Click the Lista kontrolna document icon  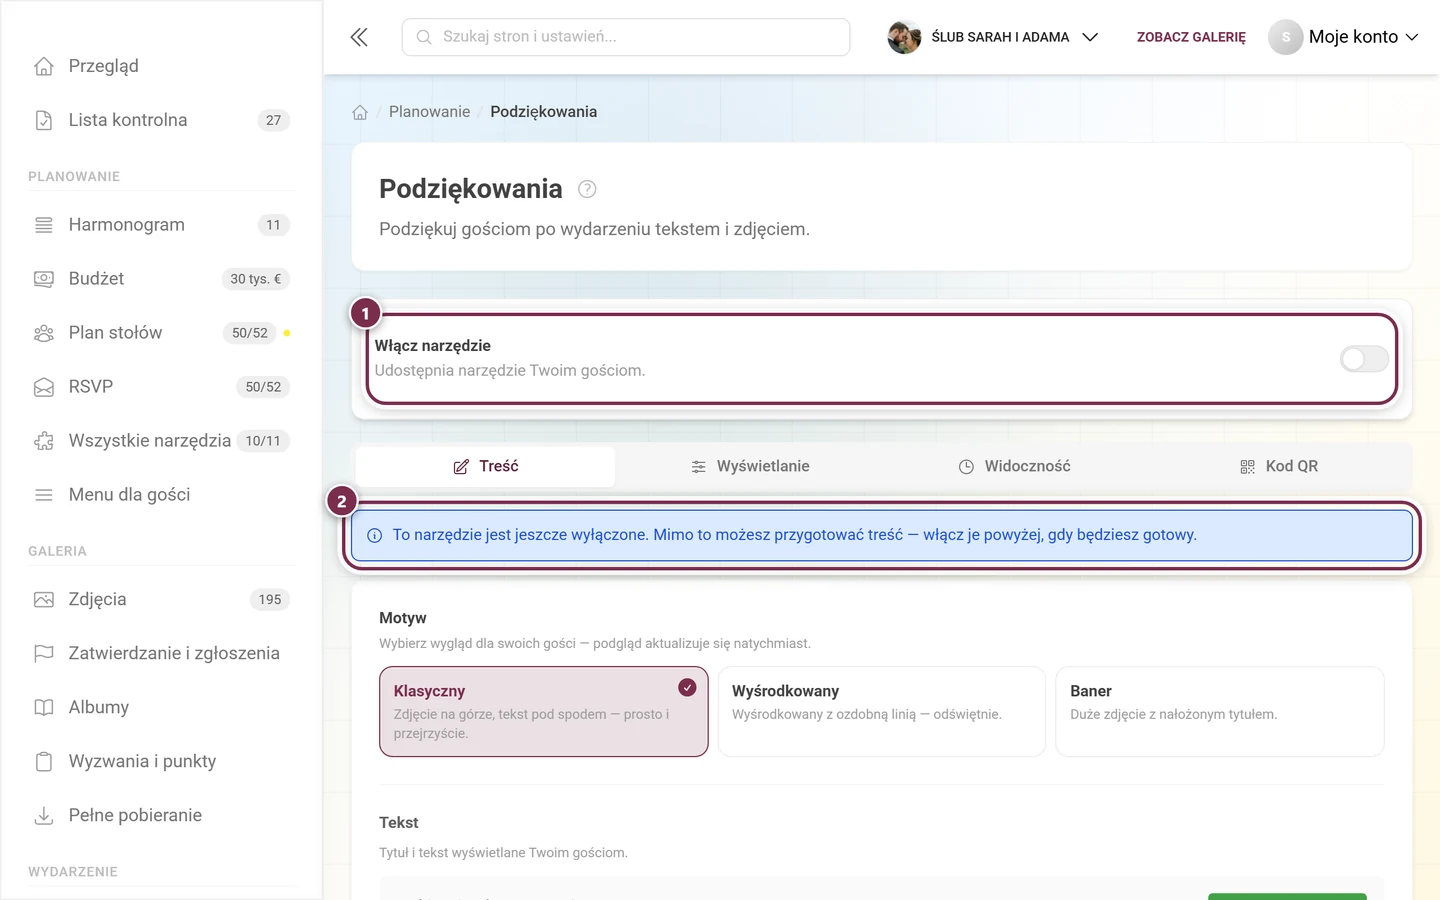(44, 120)
